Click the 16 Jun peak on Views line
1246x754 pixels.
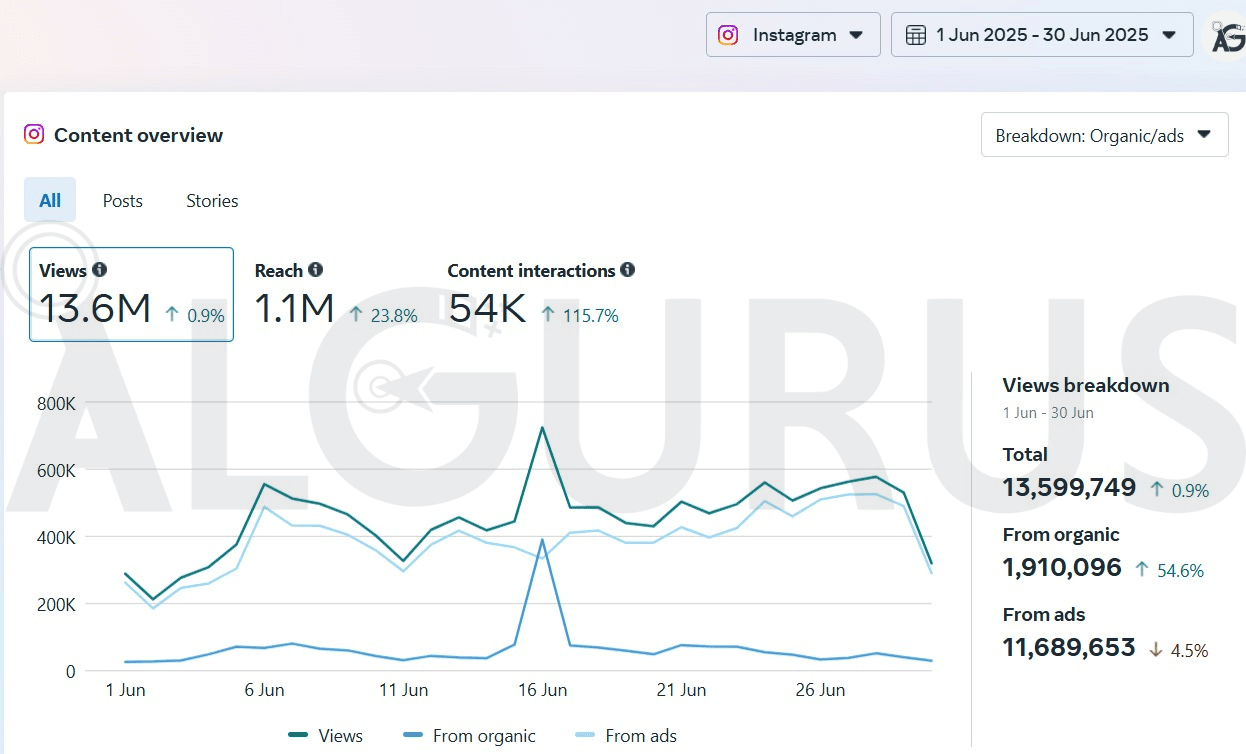coord(542,428)
